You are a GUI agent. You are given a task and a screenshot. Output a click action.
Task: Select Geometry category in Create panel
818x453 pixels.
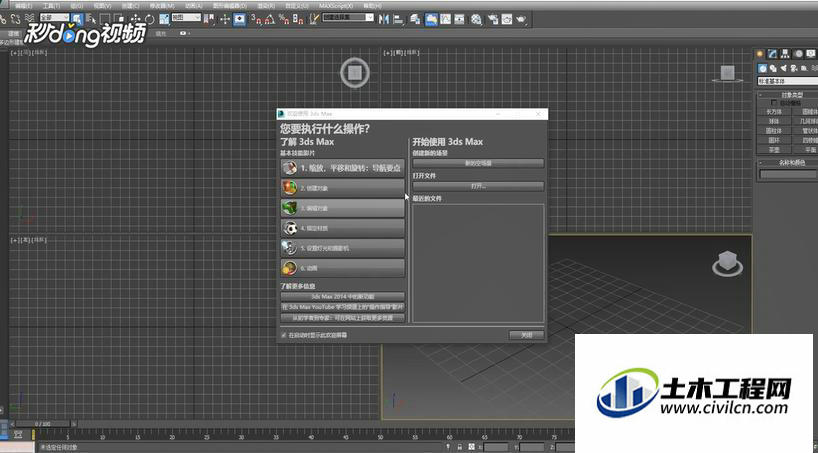(763, 68)
